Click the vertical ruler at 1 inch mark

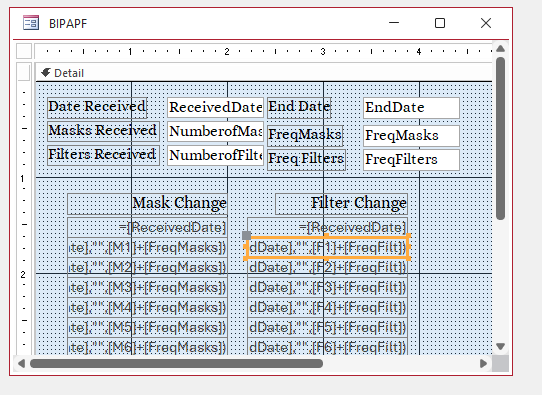[x=23, y=179]
